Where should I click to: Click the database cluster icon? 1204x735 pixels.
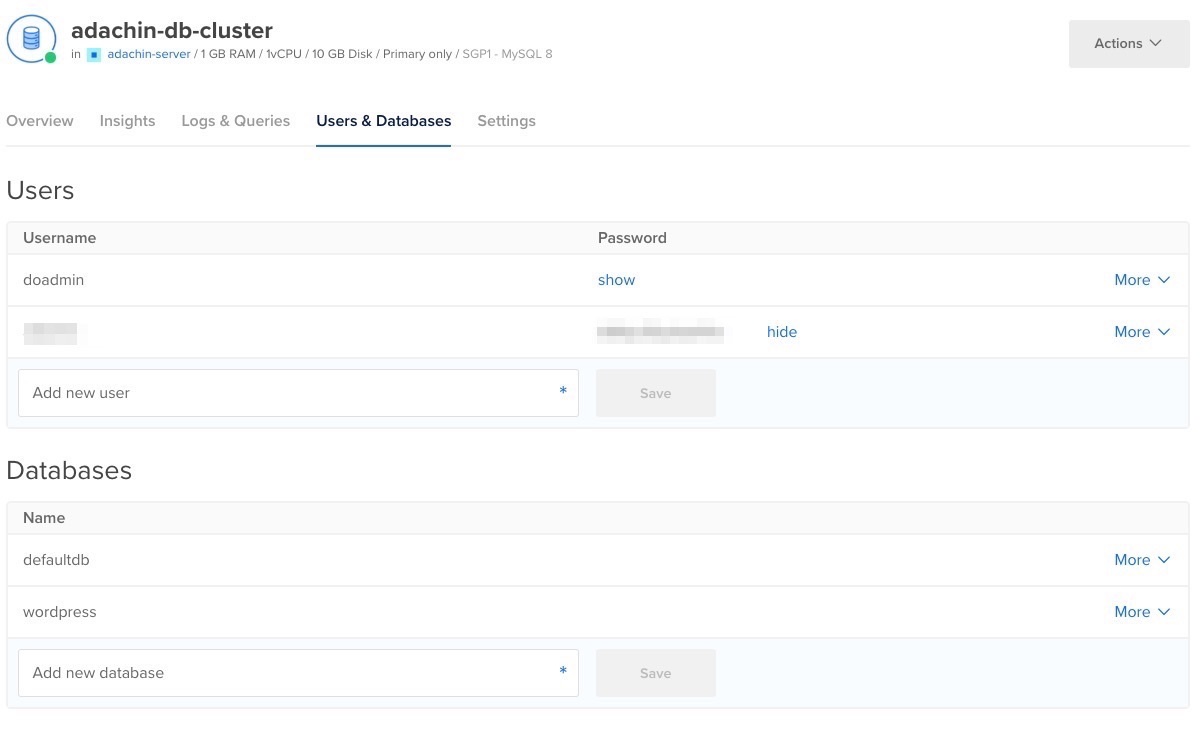31,38
